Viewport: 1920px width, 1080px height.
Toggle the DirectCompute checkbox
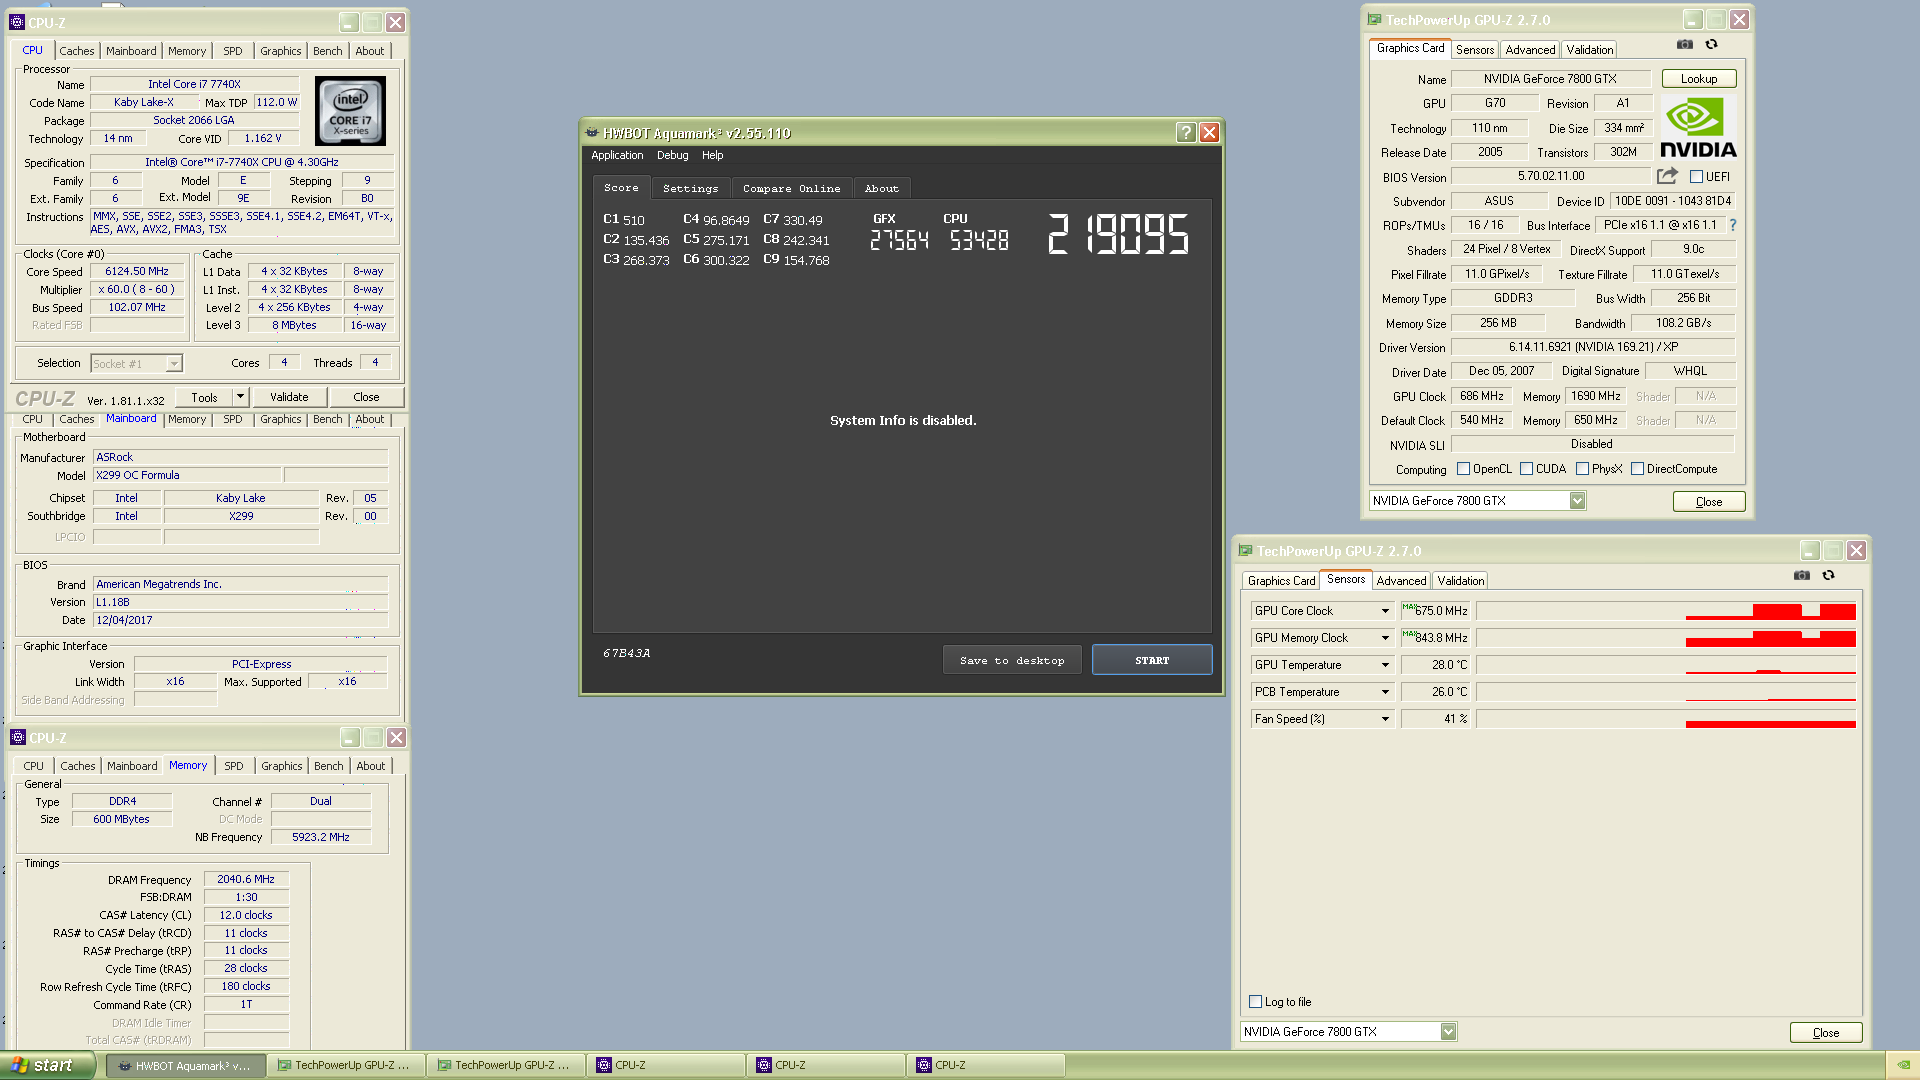(1638, 469)
